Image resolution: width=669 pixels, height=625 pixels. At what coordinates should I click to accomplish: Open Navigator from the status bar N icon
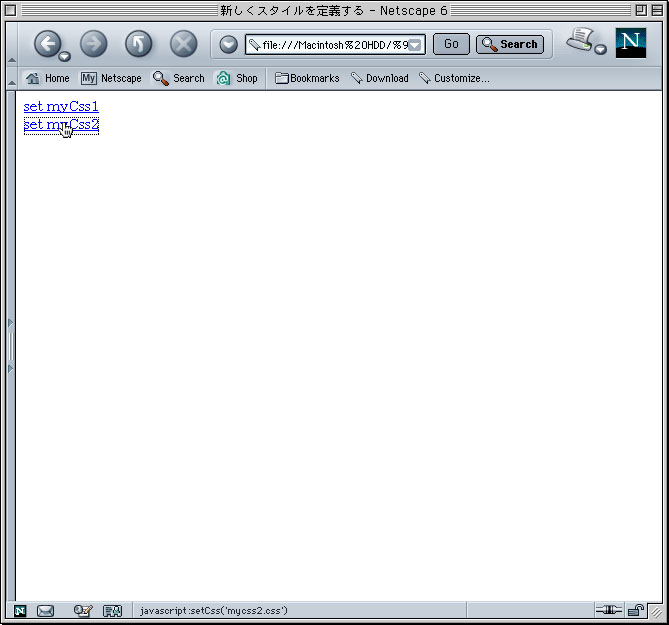20,611
